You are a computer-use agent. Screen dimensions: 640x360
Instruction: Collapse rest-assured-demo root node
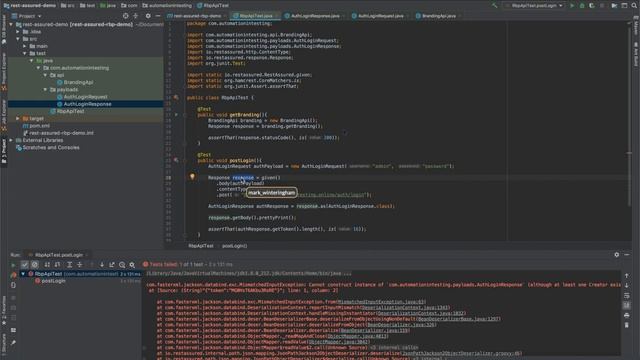point(11,24)
